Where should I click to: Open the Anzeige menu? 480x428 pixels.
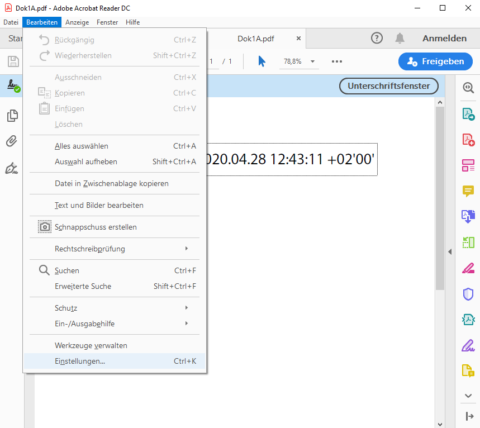coord(77,22)
